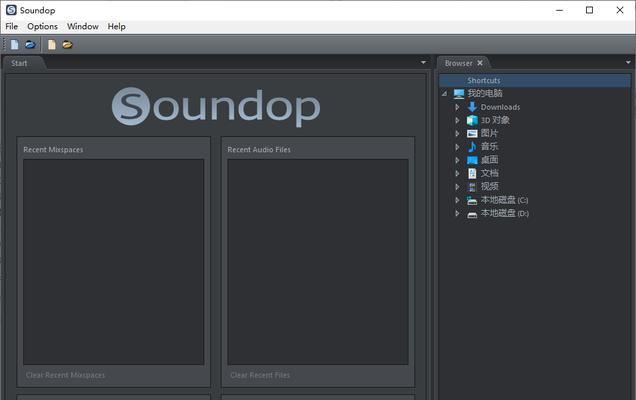Close the Browser panel tab

[x=480, y=63]
